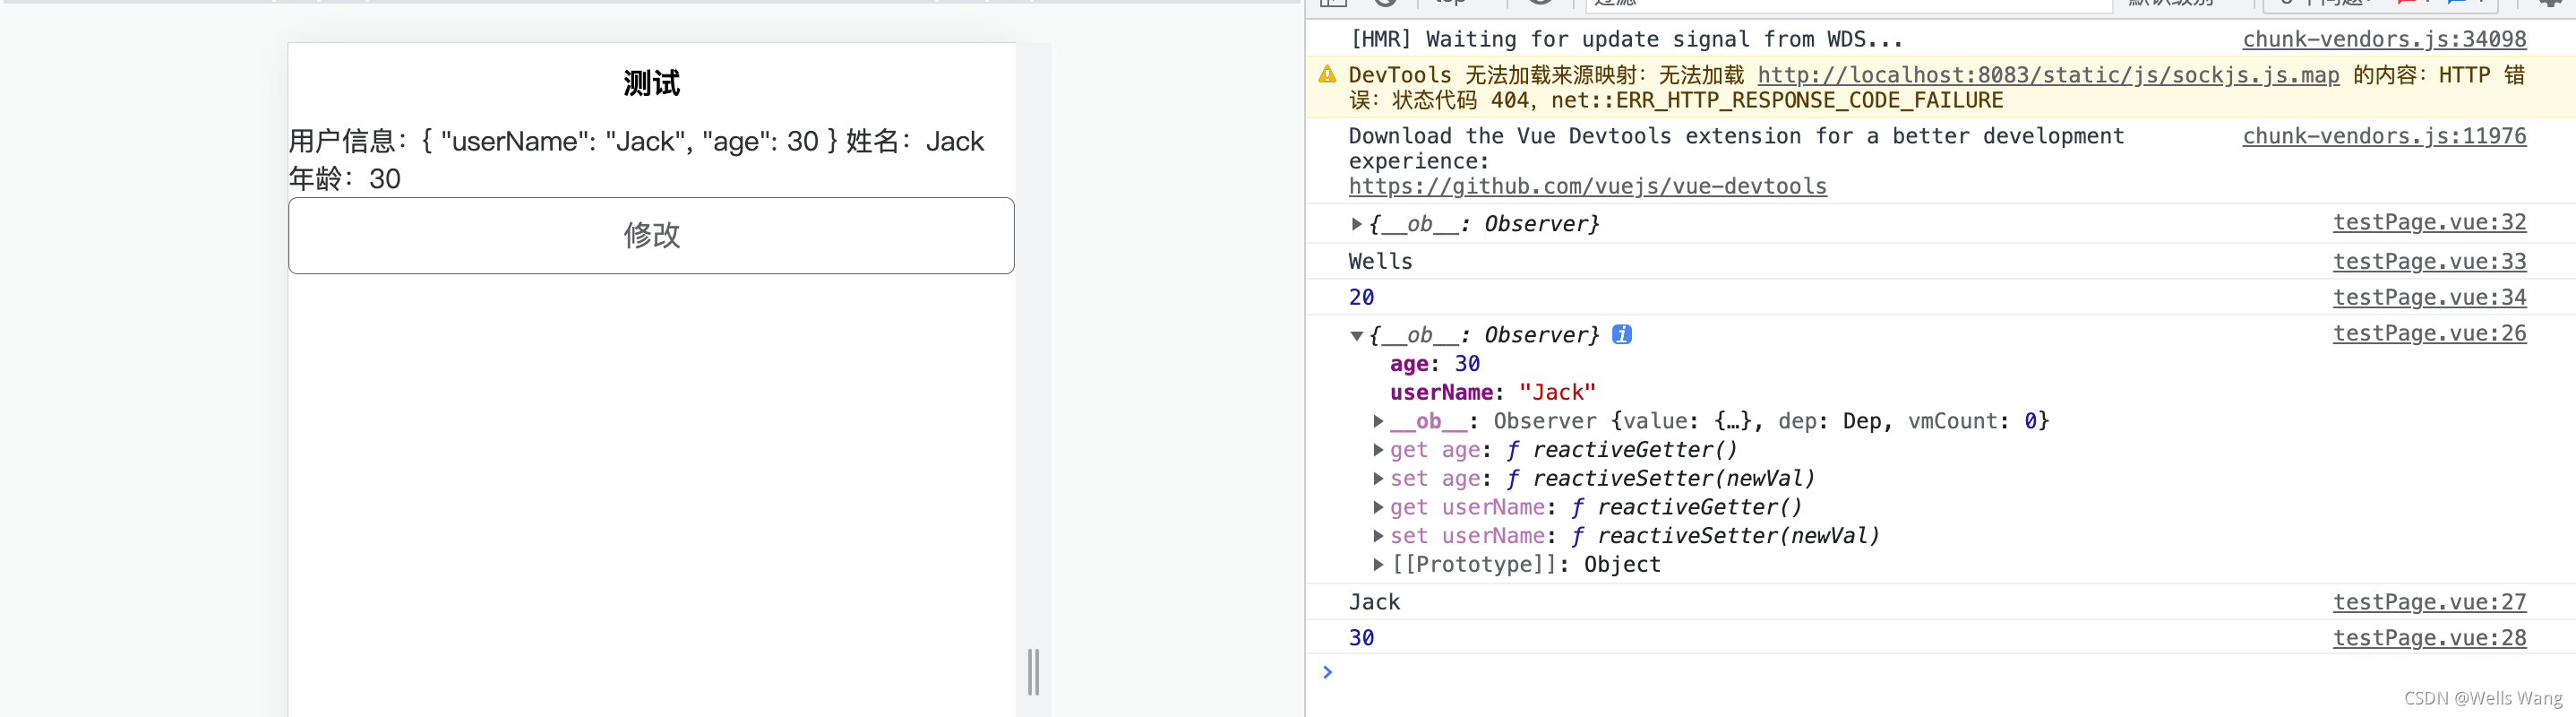Open the testPage.vue:26 source link
Screen dimensions: 2576x717
pyautogui.click(x=2429, y=333)
